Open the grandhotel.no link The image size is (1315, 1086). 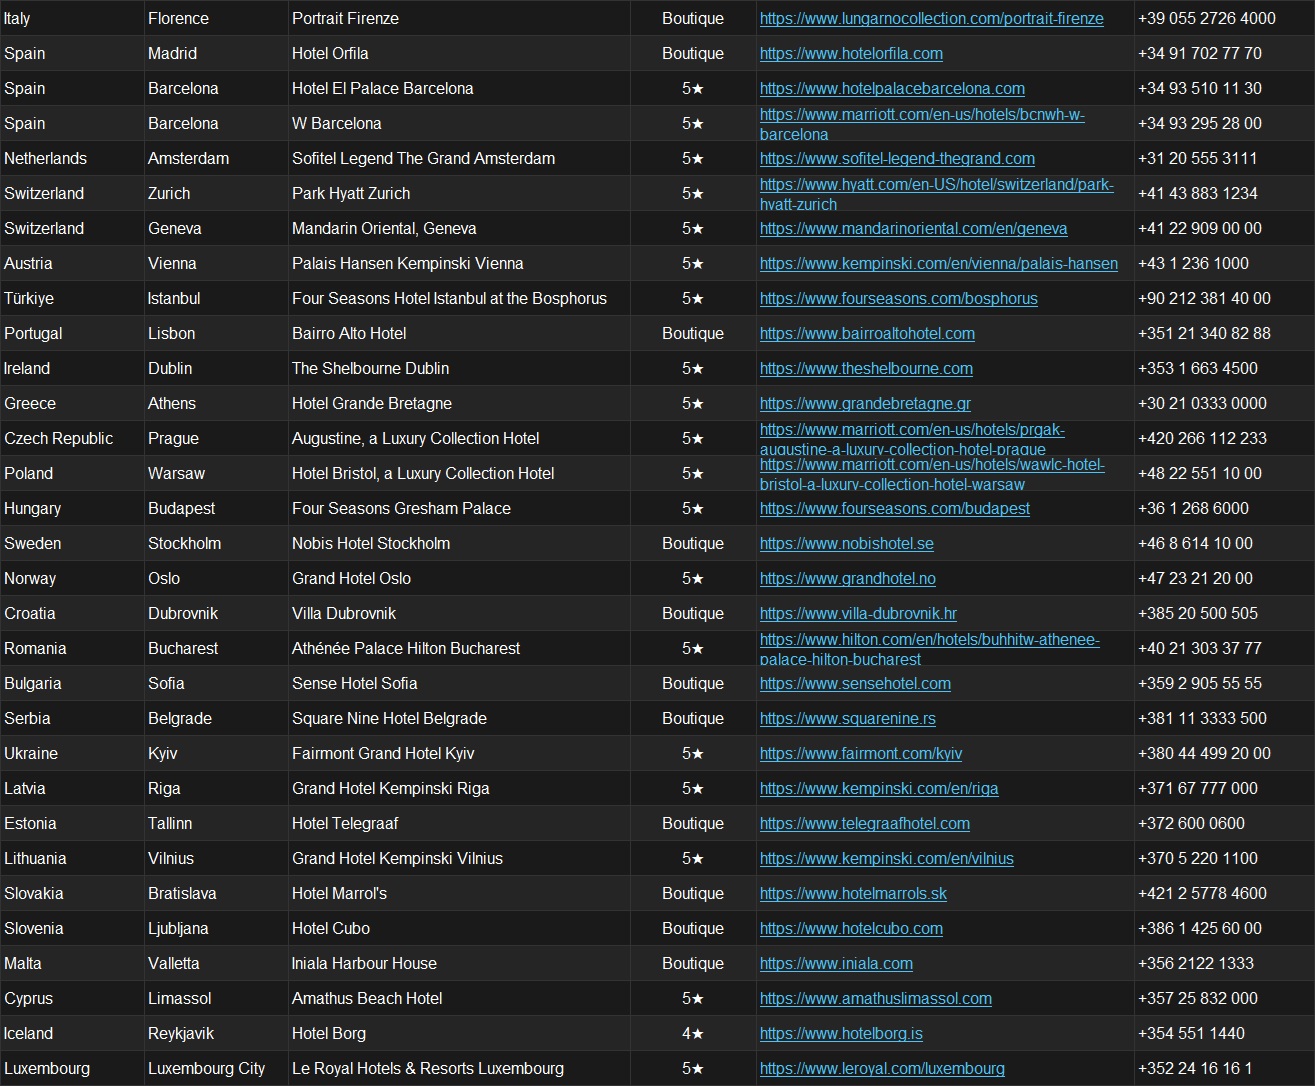848,578
